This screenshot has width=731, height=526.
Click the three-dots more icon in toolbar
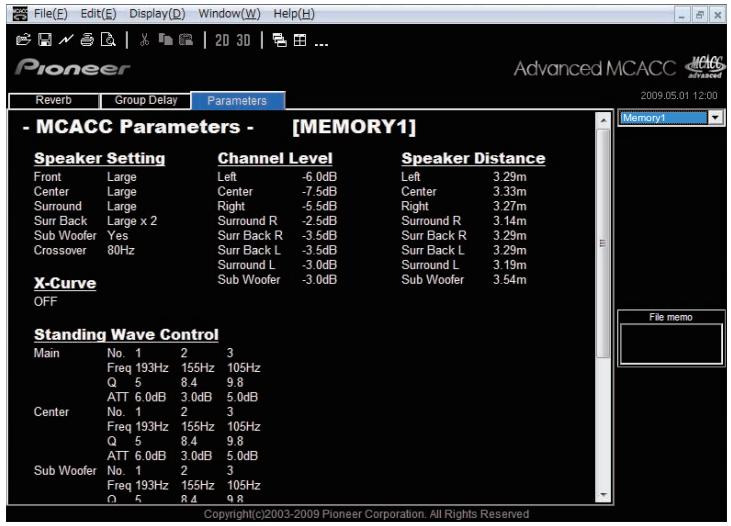pos(321,44)
